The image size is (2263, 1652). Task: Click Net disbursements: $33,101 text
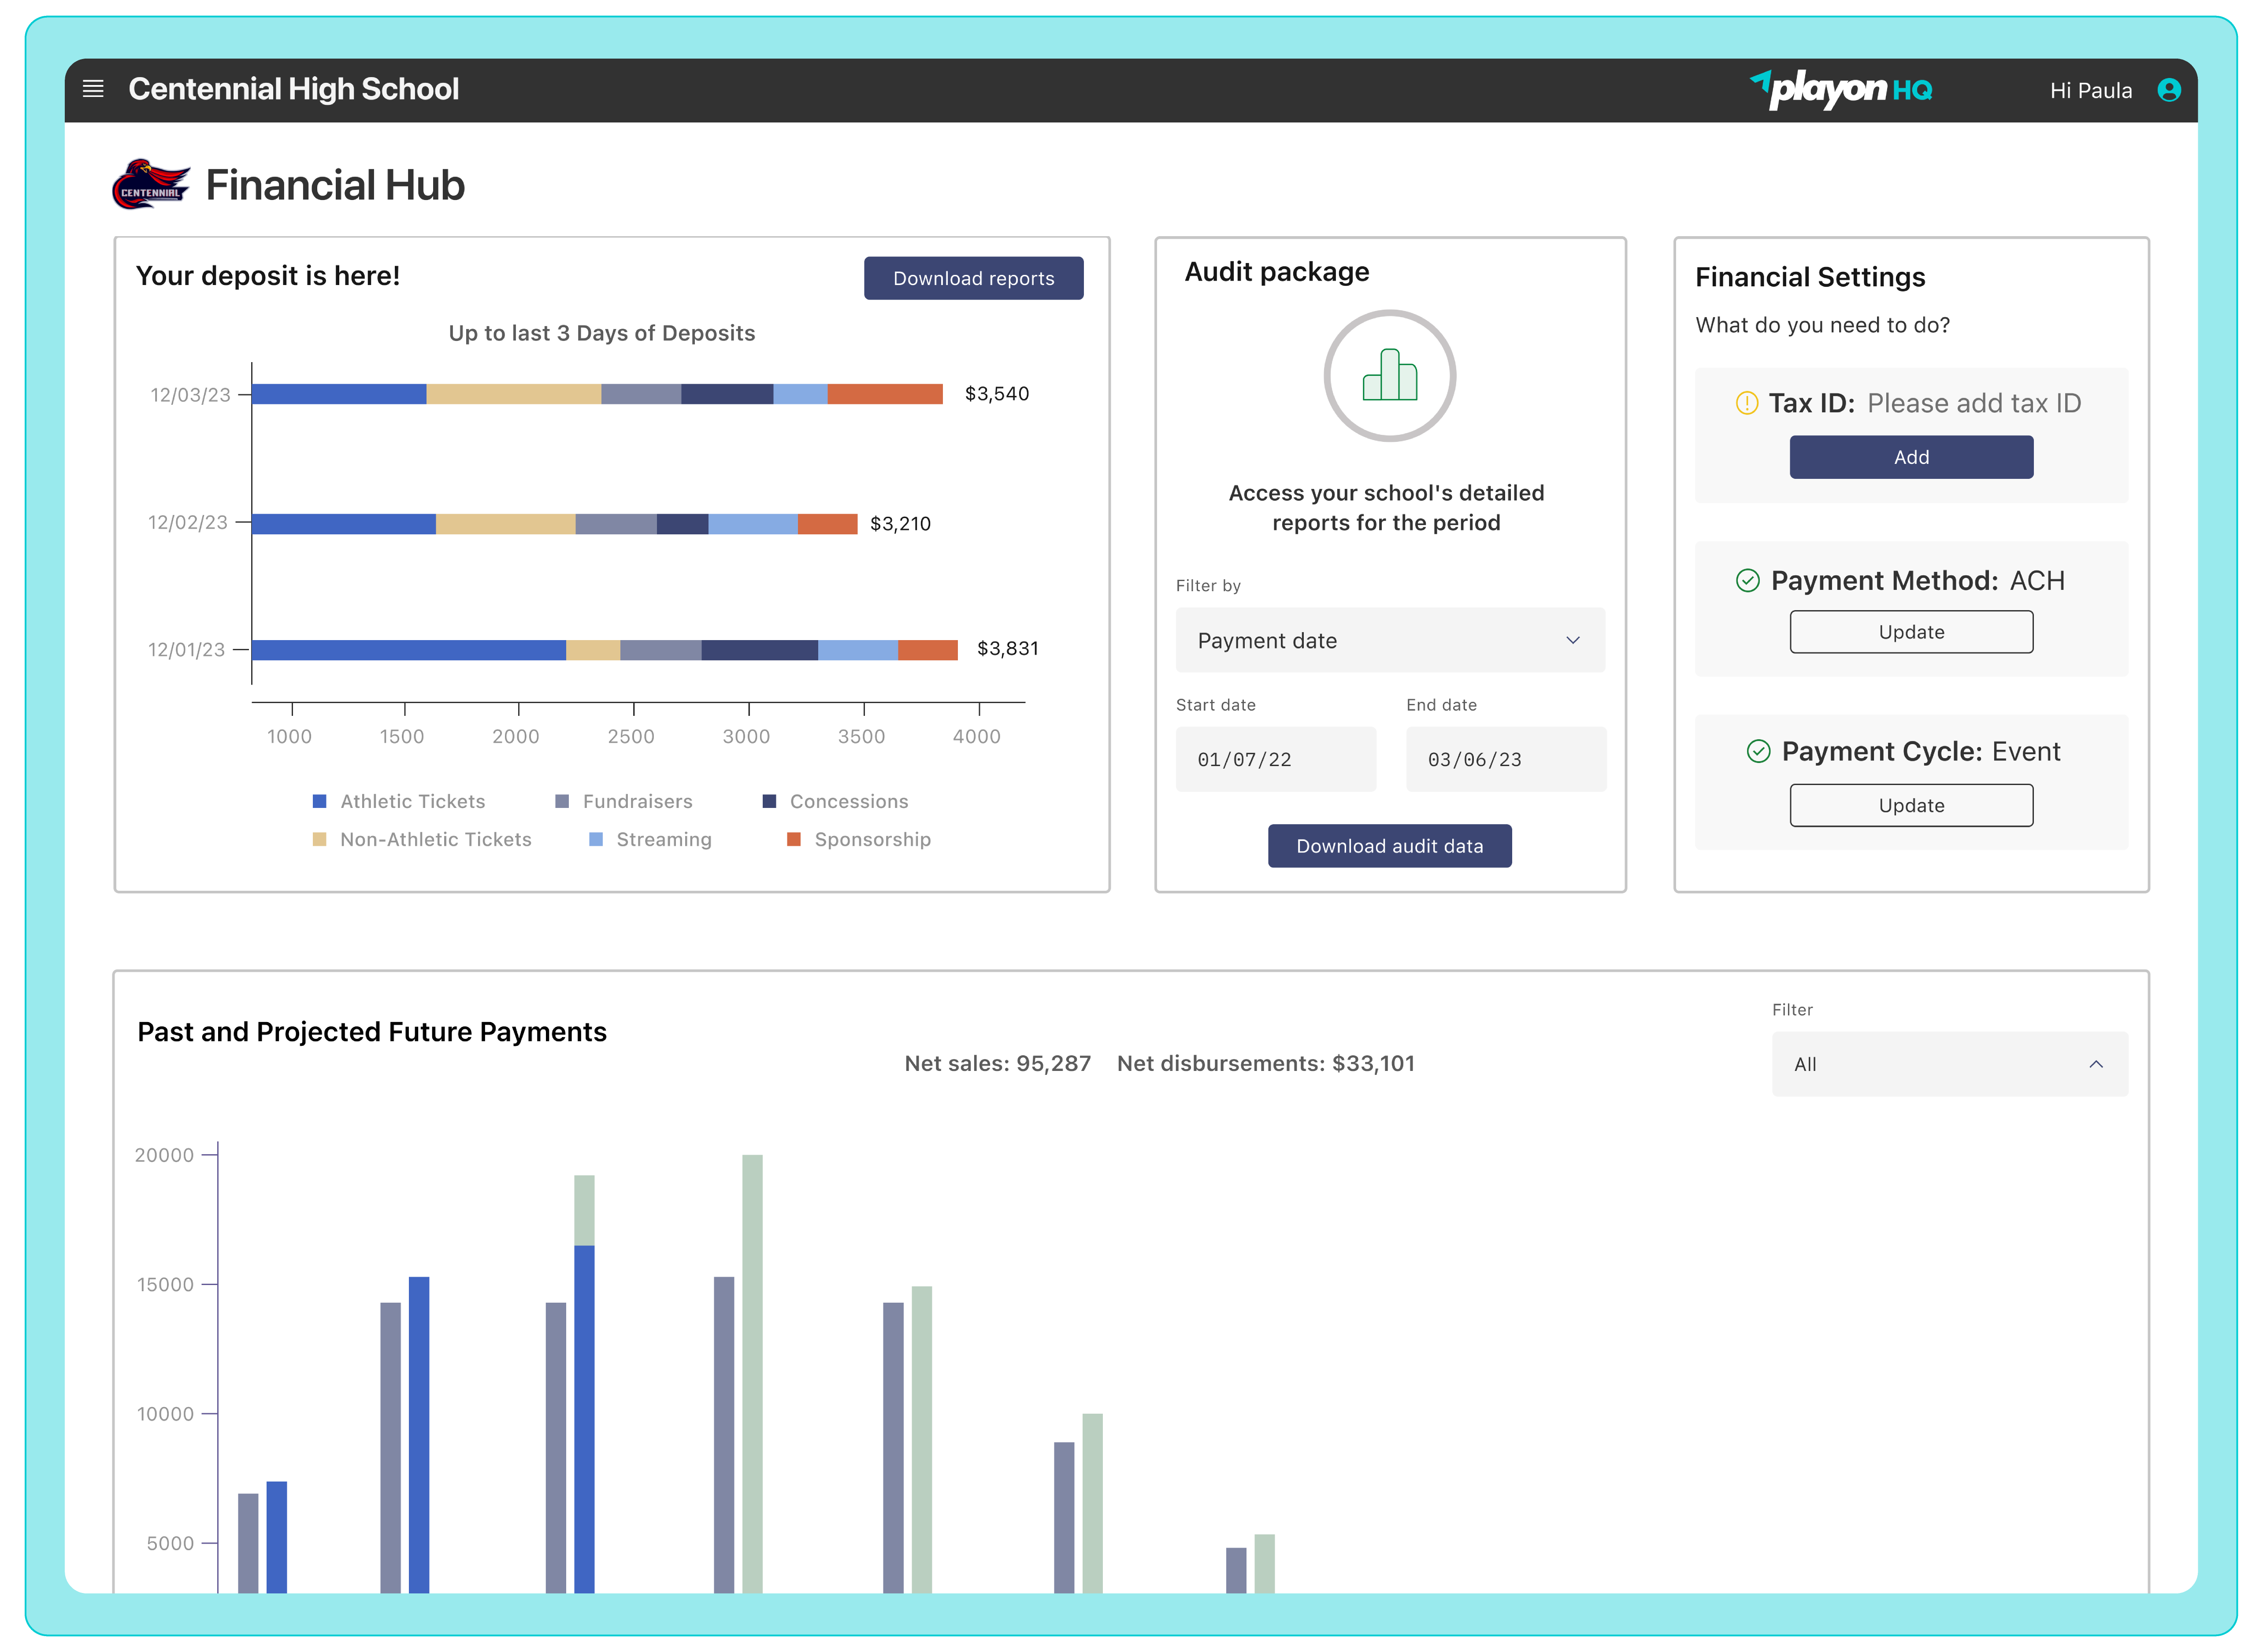[1265, 1063]
